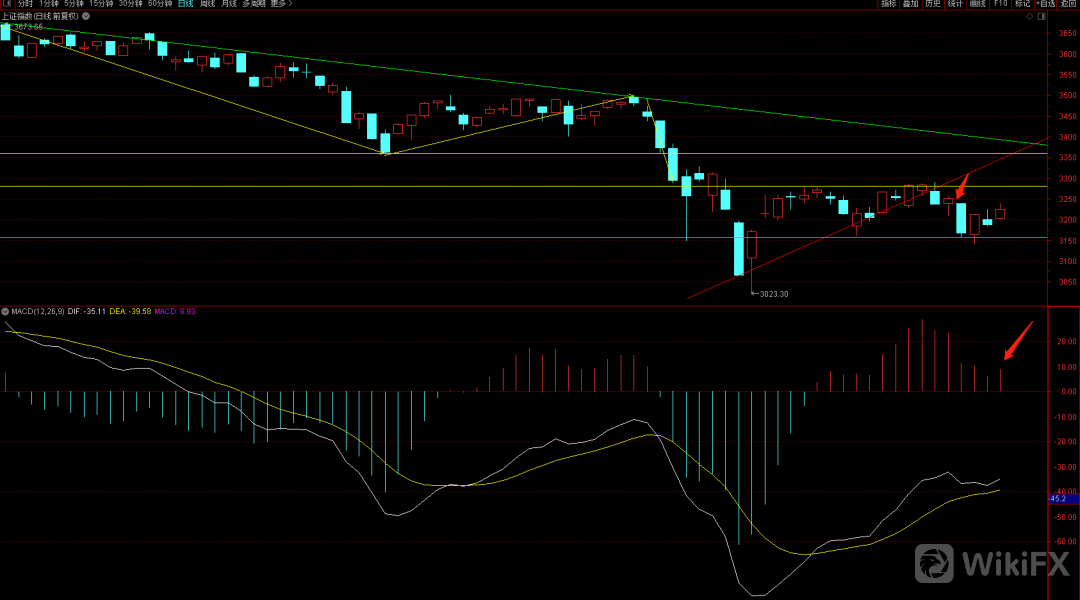Screen dimensions: 1080x600
Task: Click the red arrow marker in the MACD panel
Action: [1017, 341]
